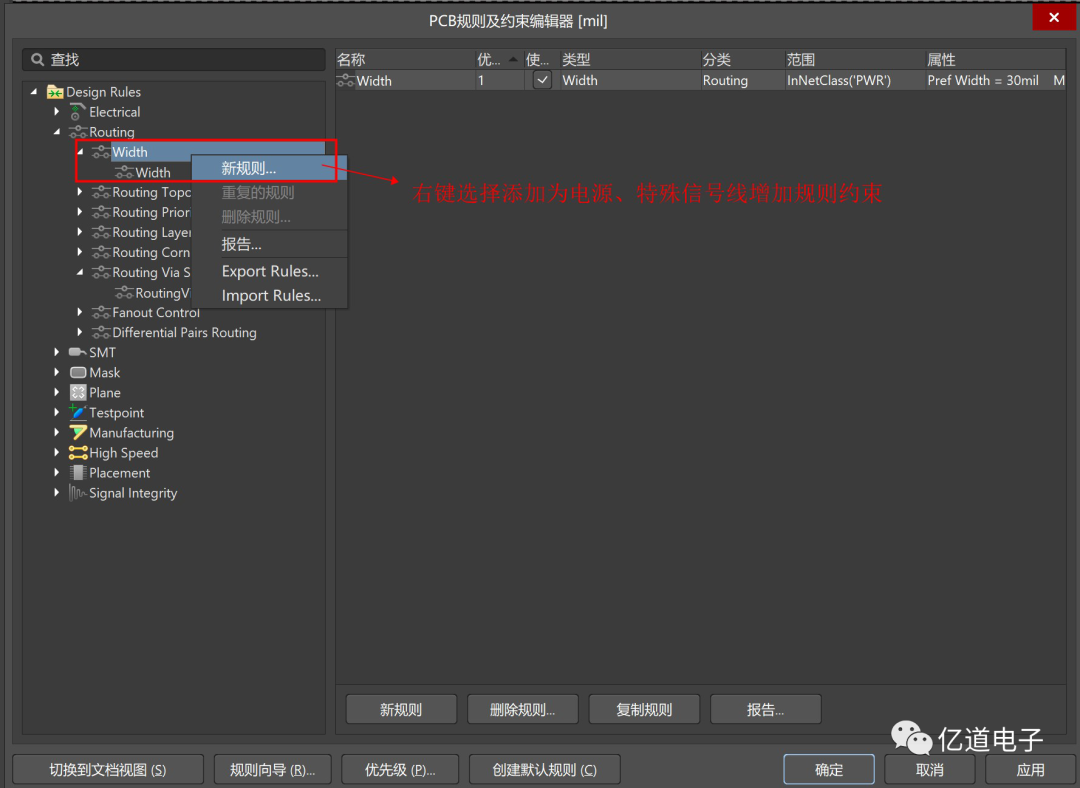Click the 删除规则... button
The height and width of the screenshot is (788, 1080).
coord(522,709)
